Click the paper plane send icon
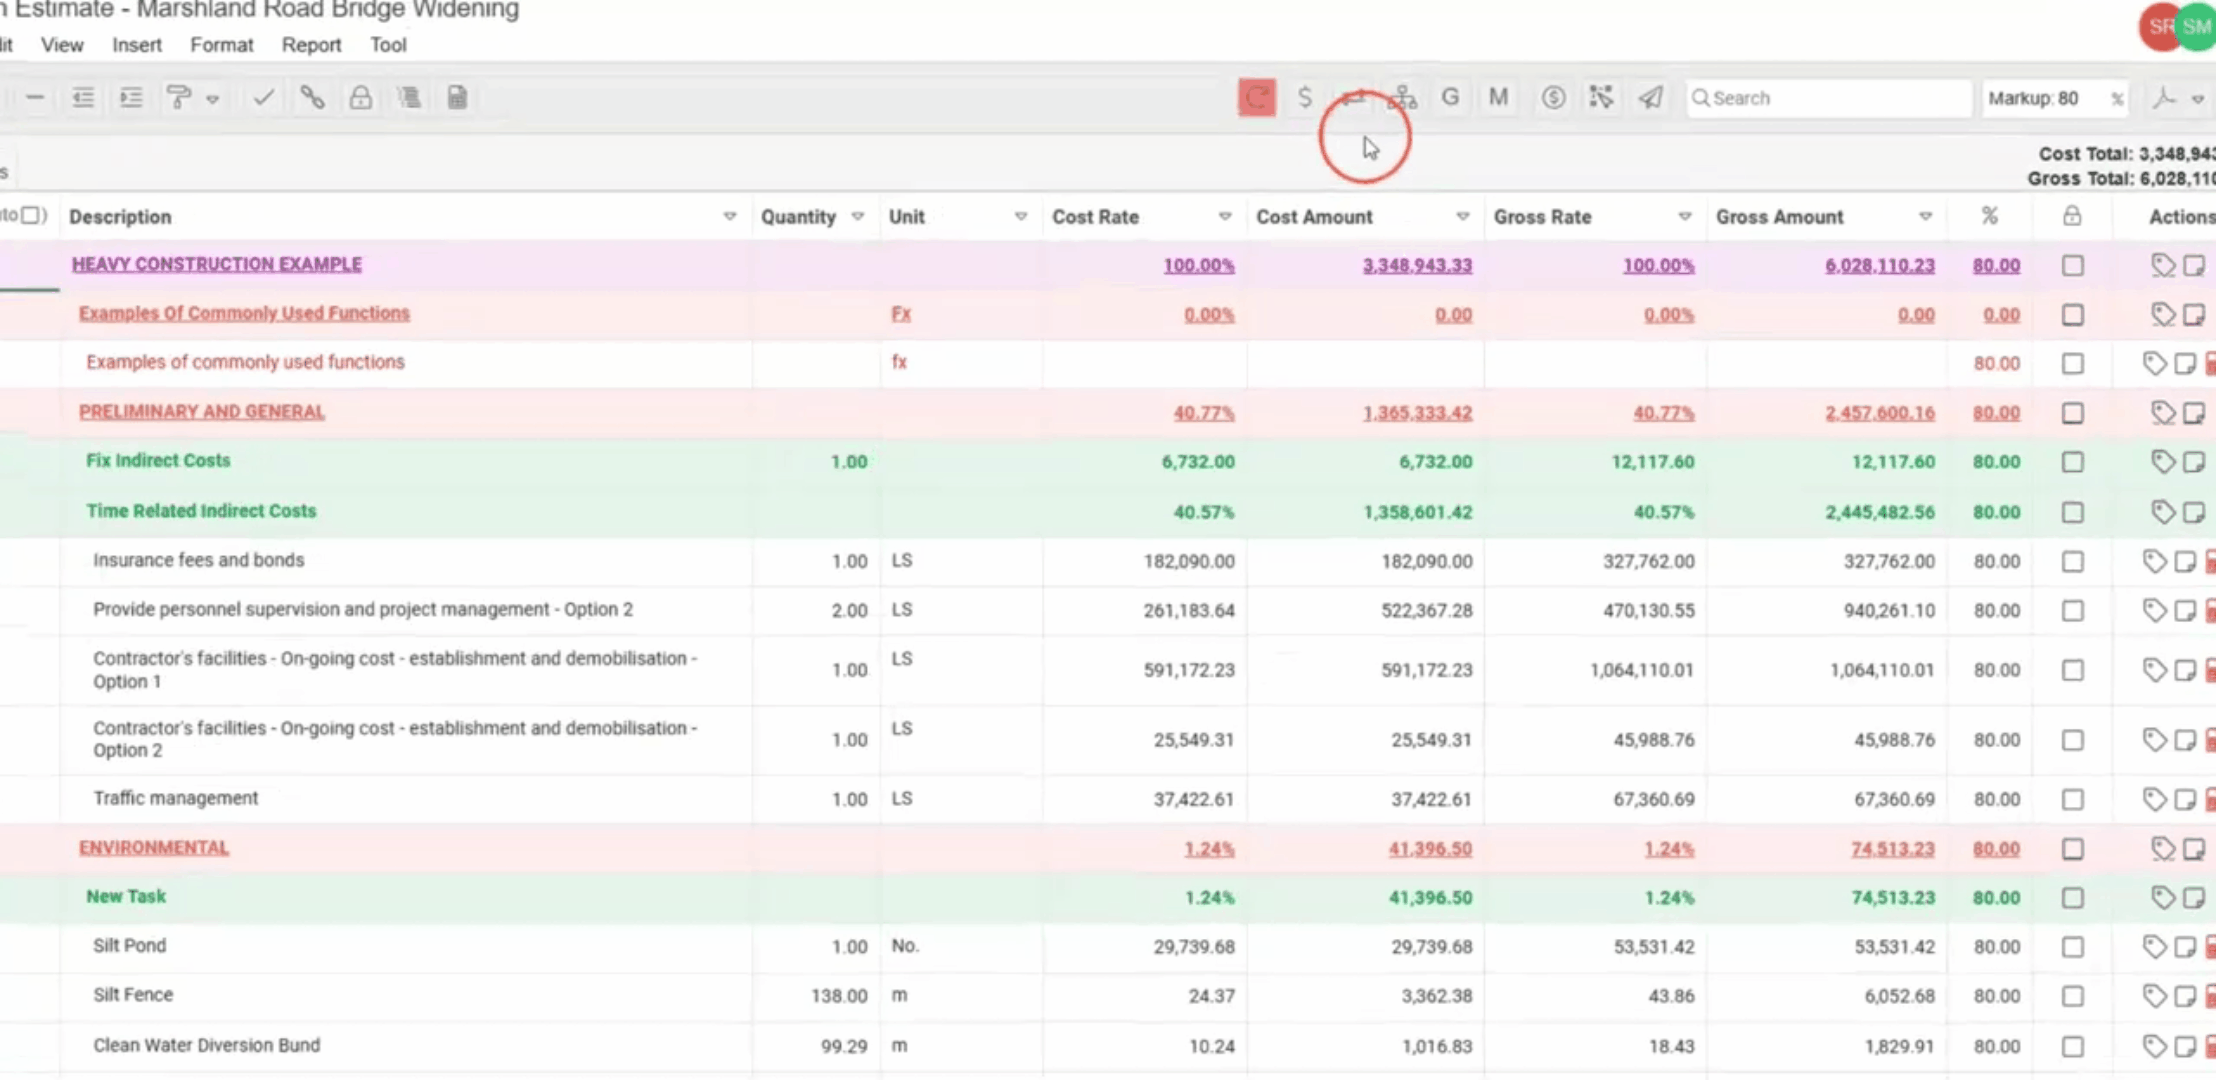The height and width of the screenshot is (1080, 2216). (1650, 98)
